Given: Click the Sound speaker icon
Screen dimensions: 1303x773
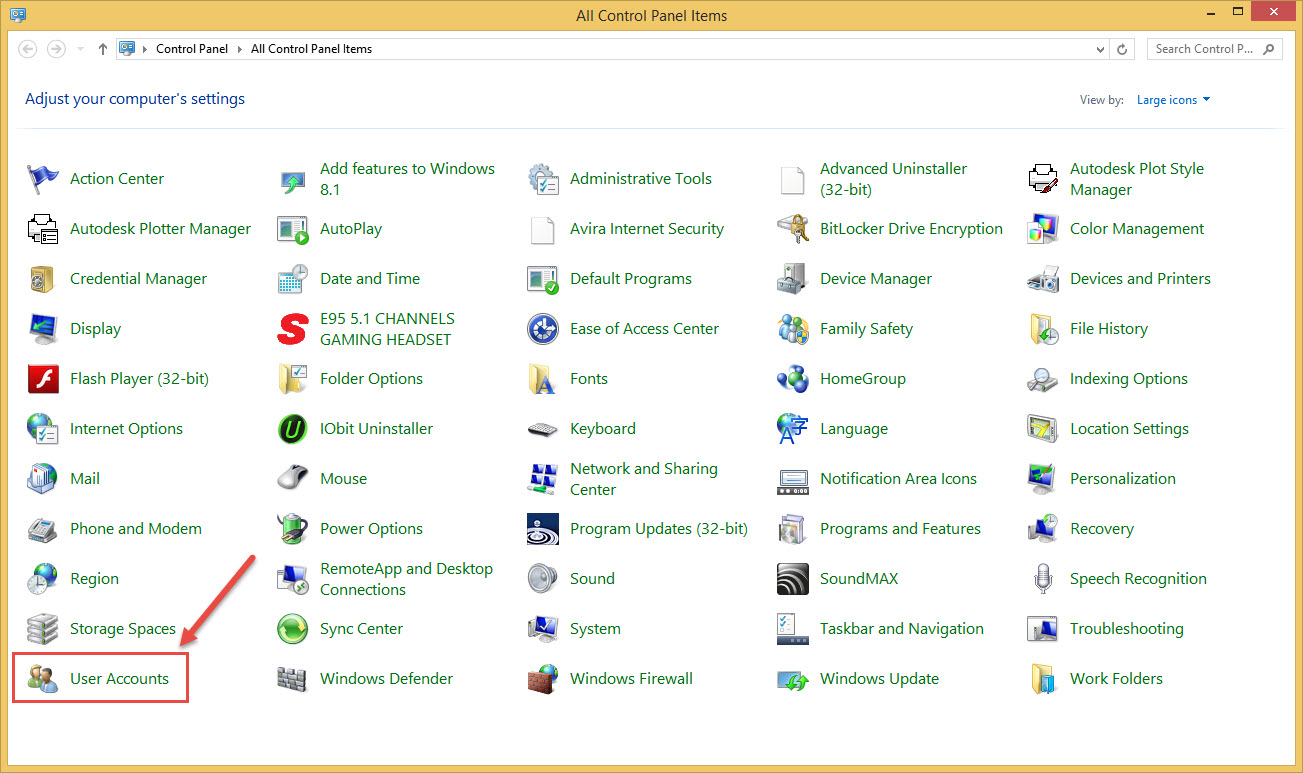Looking at the screenshot, I should 543,579.
